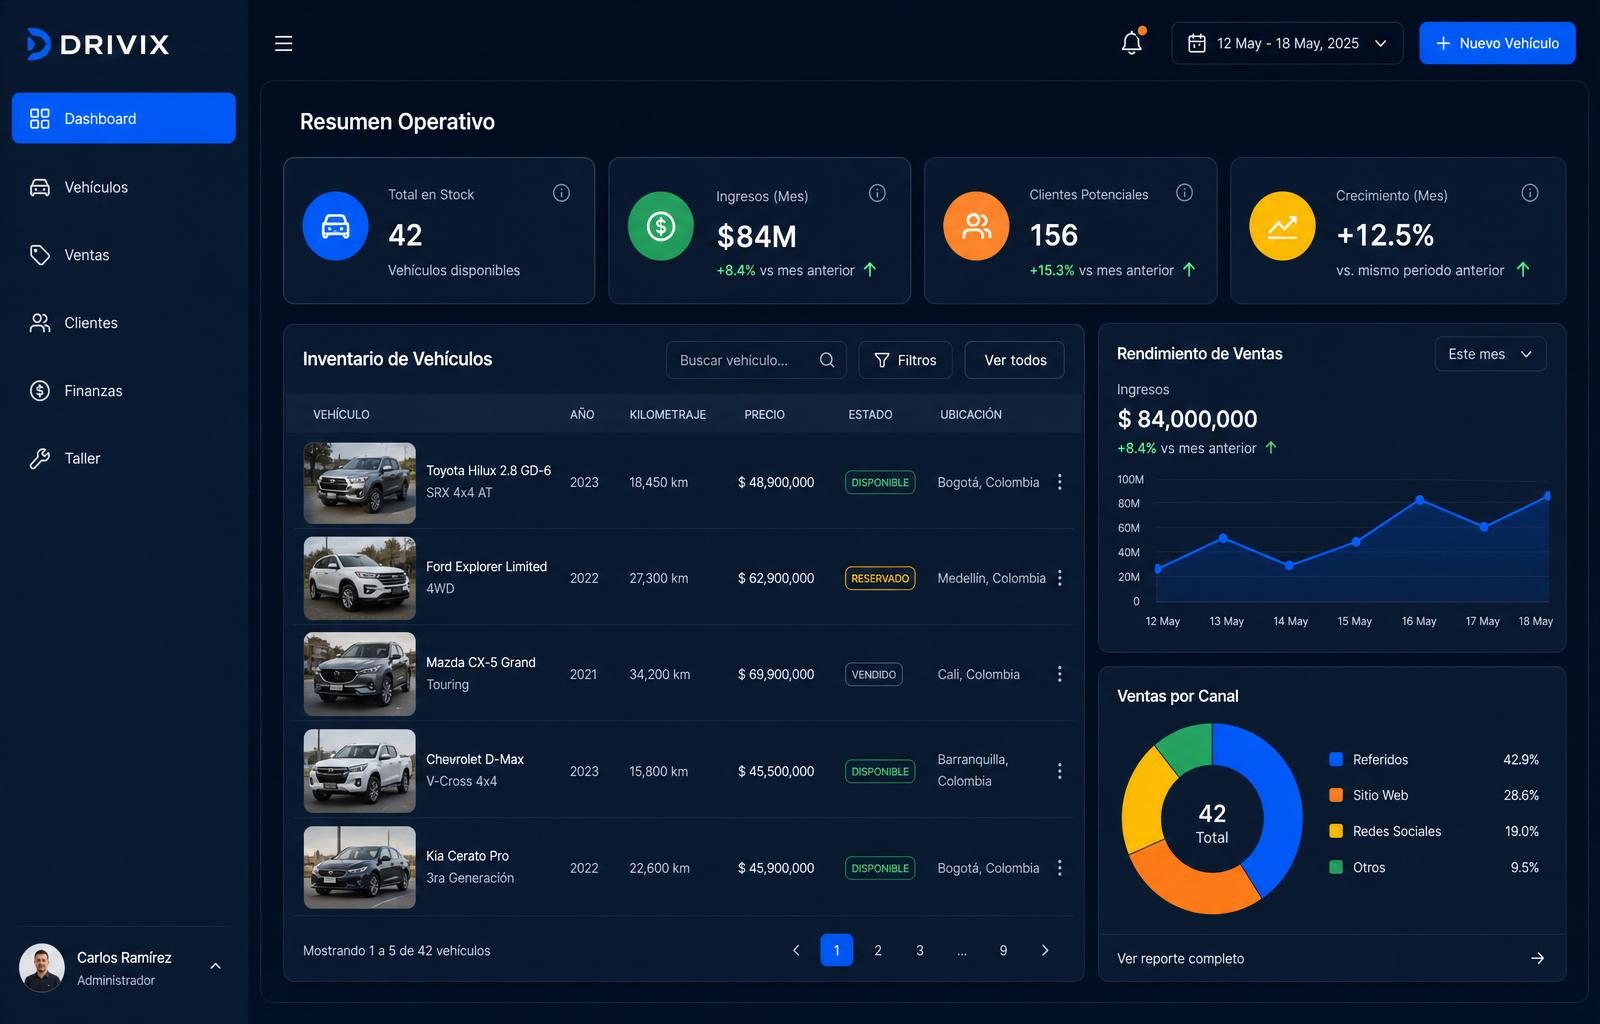The width and height of the screenshot is (1600, 1024).
Task: Toggle the hamburger sidebar menu
Action: (284, 43)
